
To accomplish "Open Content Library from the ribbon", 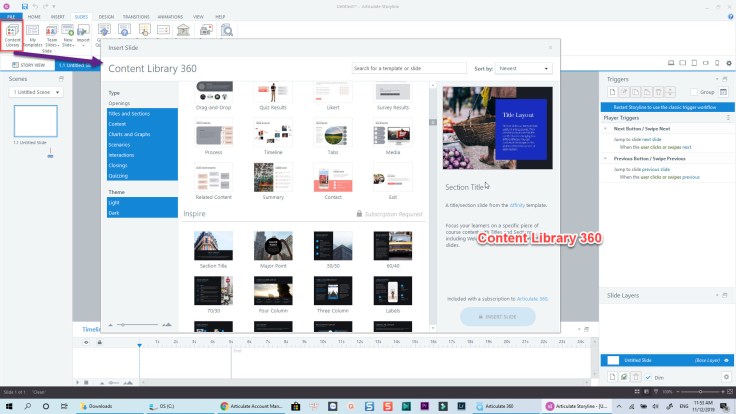I will pos(12,35).
